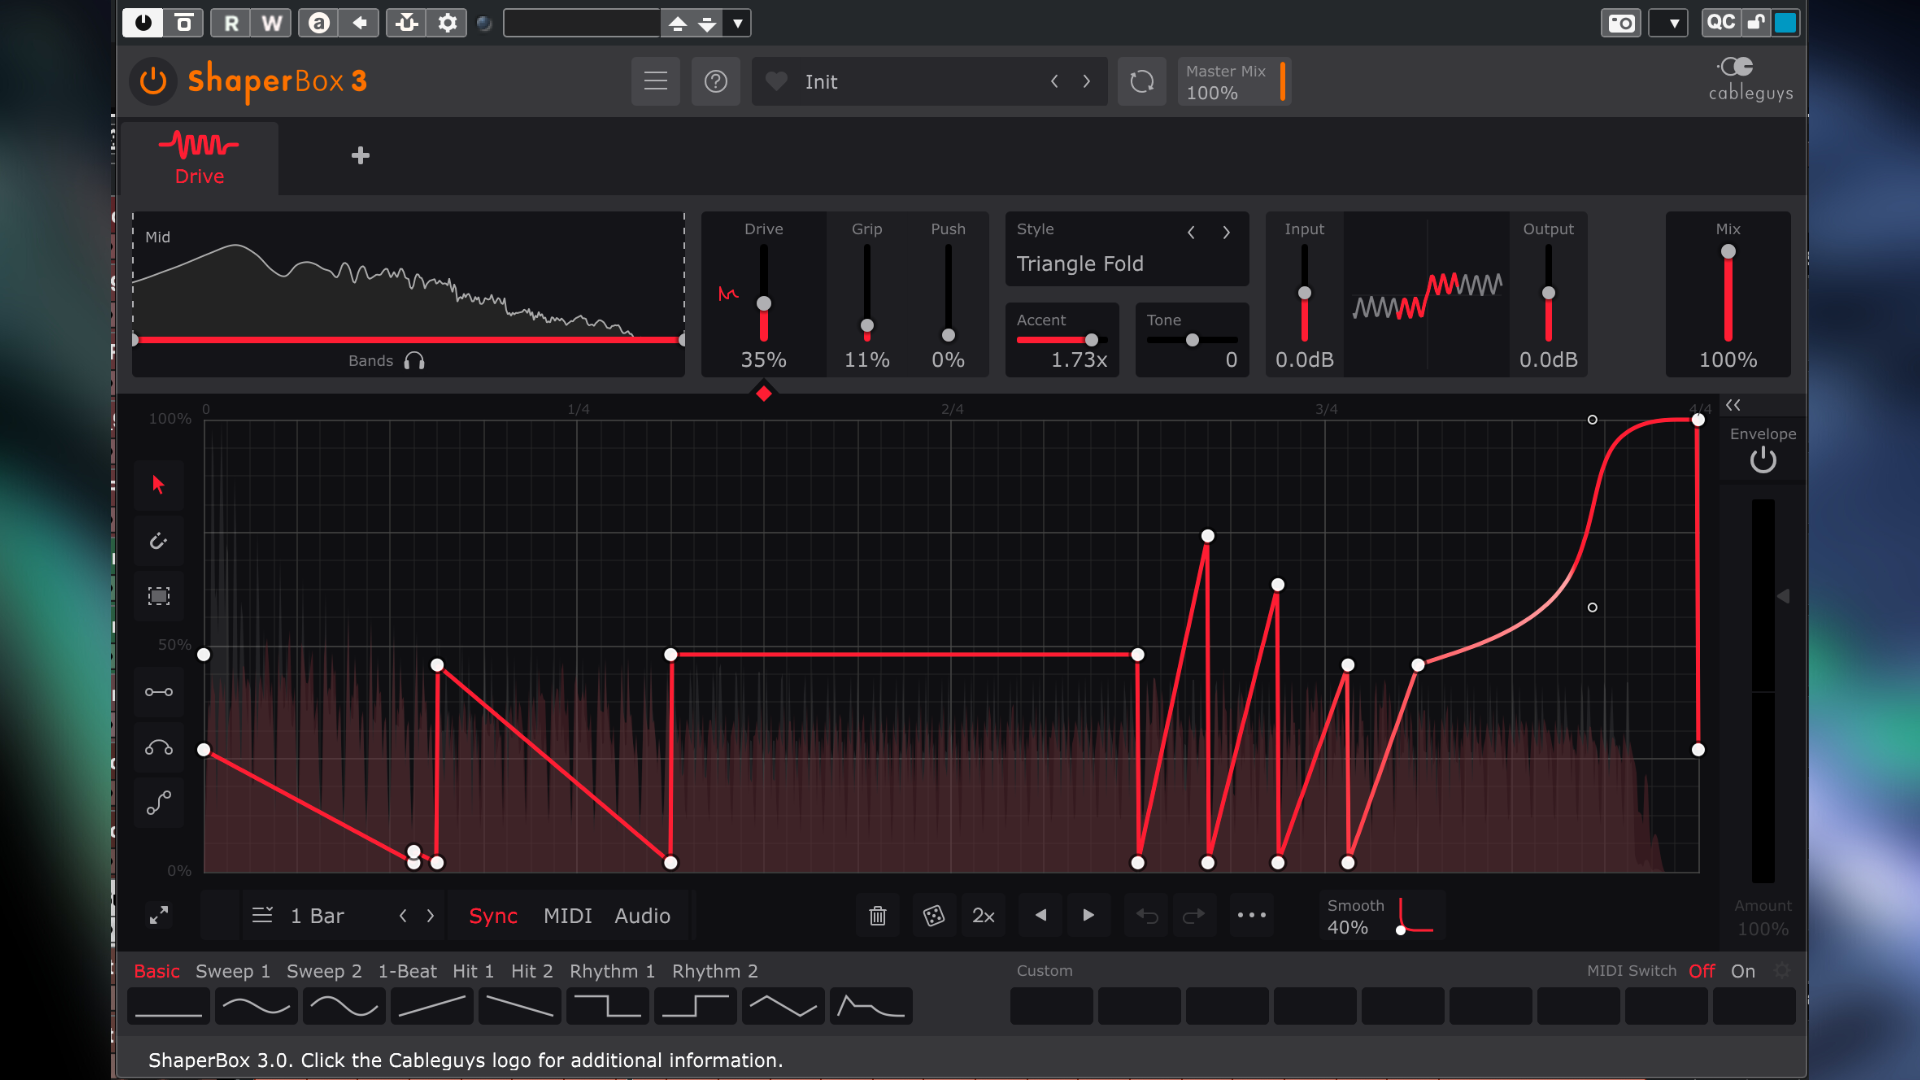Switch to the Sweep 1 preset category
This screenshot has width=1920, height=1080.
[x=232, y=971]
